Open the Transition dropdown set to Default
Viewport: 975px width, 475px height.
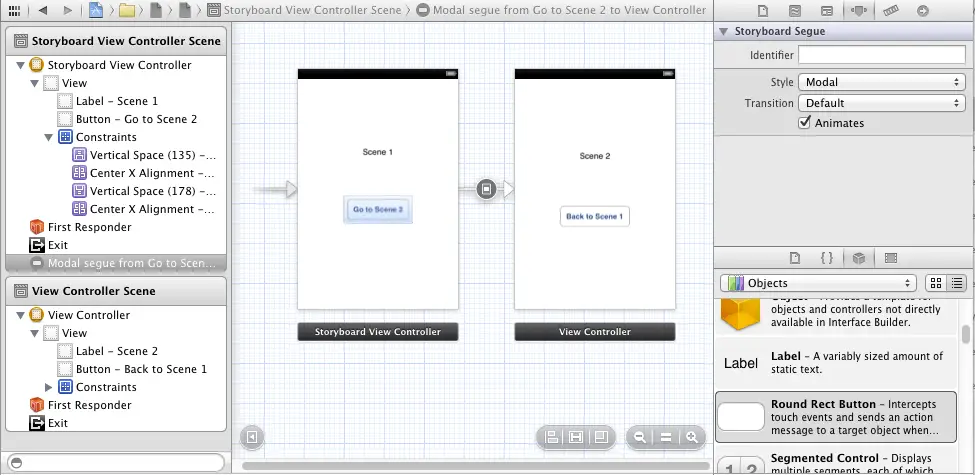[881, 103]
